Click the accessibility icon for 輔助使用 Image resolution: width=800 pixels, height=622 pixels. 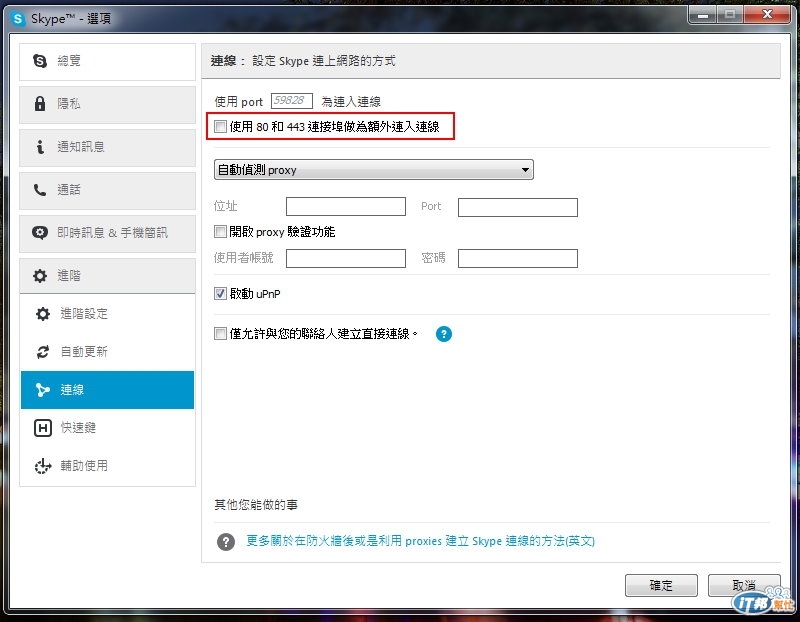click(x=43, y=466)
